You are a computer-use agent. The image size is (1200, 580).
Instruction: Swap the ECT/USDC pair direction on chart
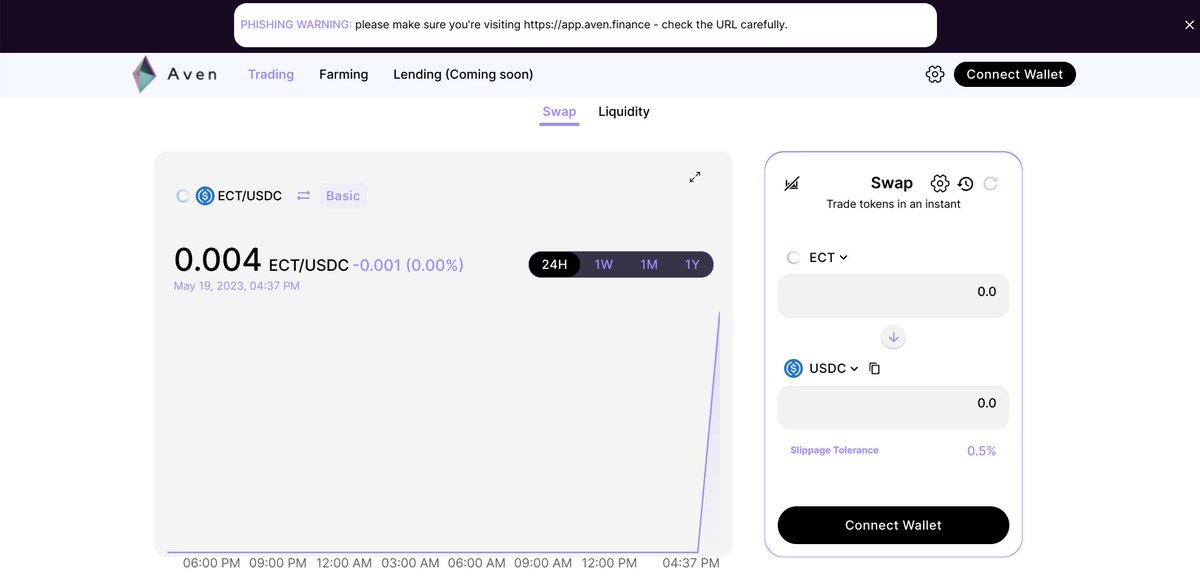[x=304, y=196]
